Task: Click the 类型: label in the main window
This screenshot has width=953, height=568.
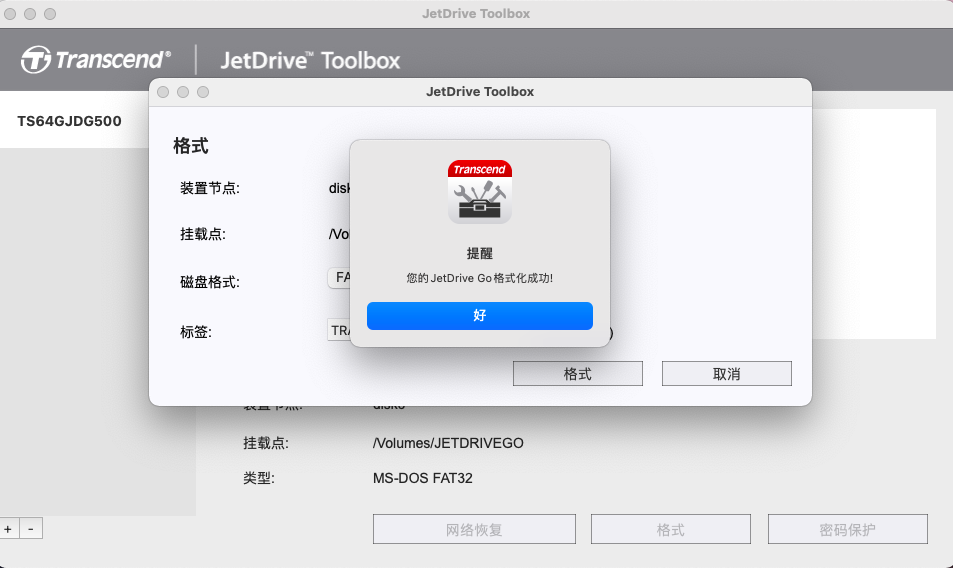Action: 259,478
